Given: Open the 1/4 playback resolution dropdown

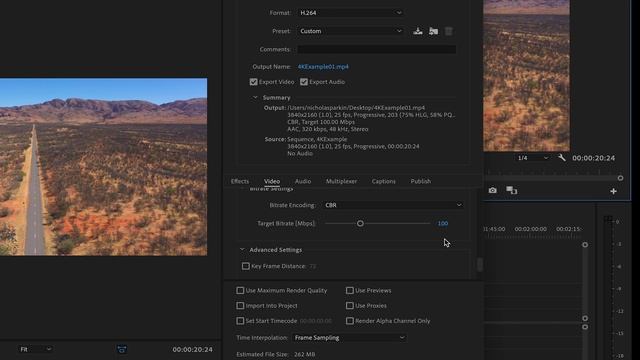Looking at the screenshot, I should click(x=532, y=158).
